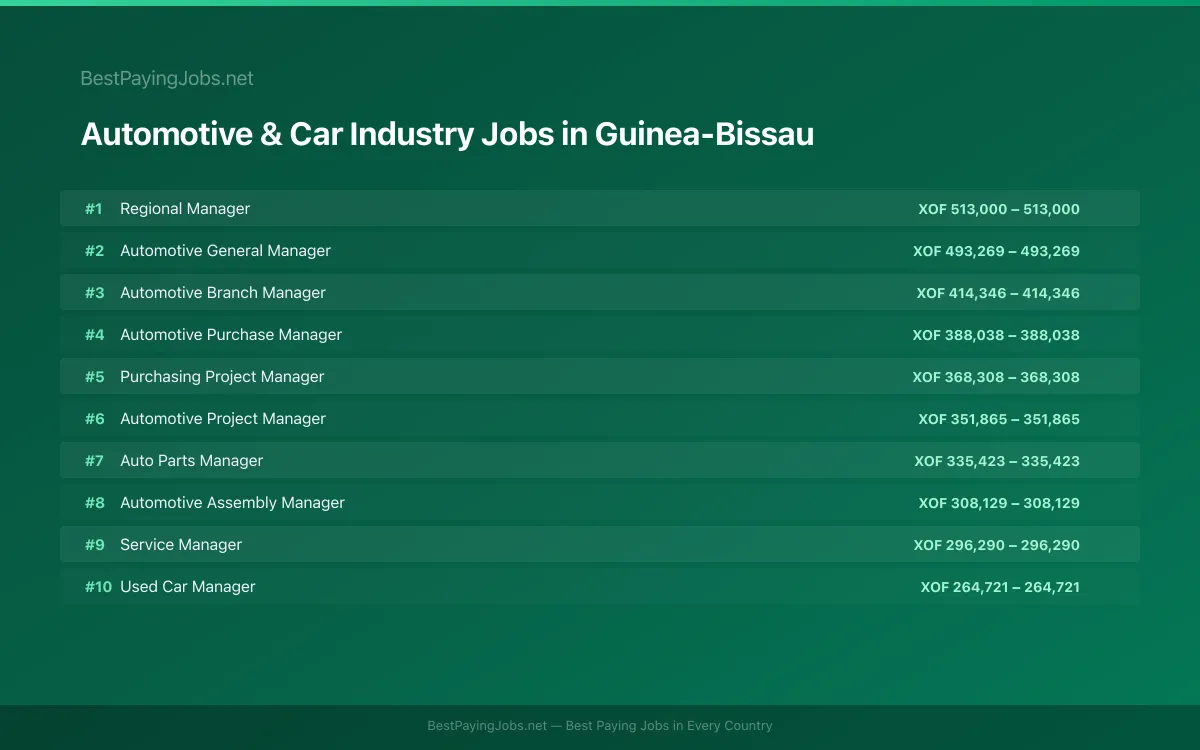The height and width of the screenshot is (750, 1200).
Task: Click the Purchasing Project Manager job title
Action: (x=222, y=377)
